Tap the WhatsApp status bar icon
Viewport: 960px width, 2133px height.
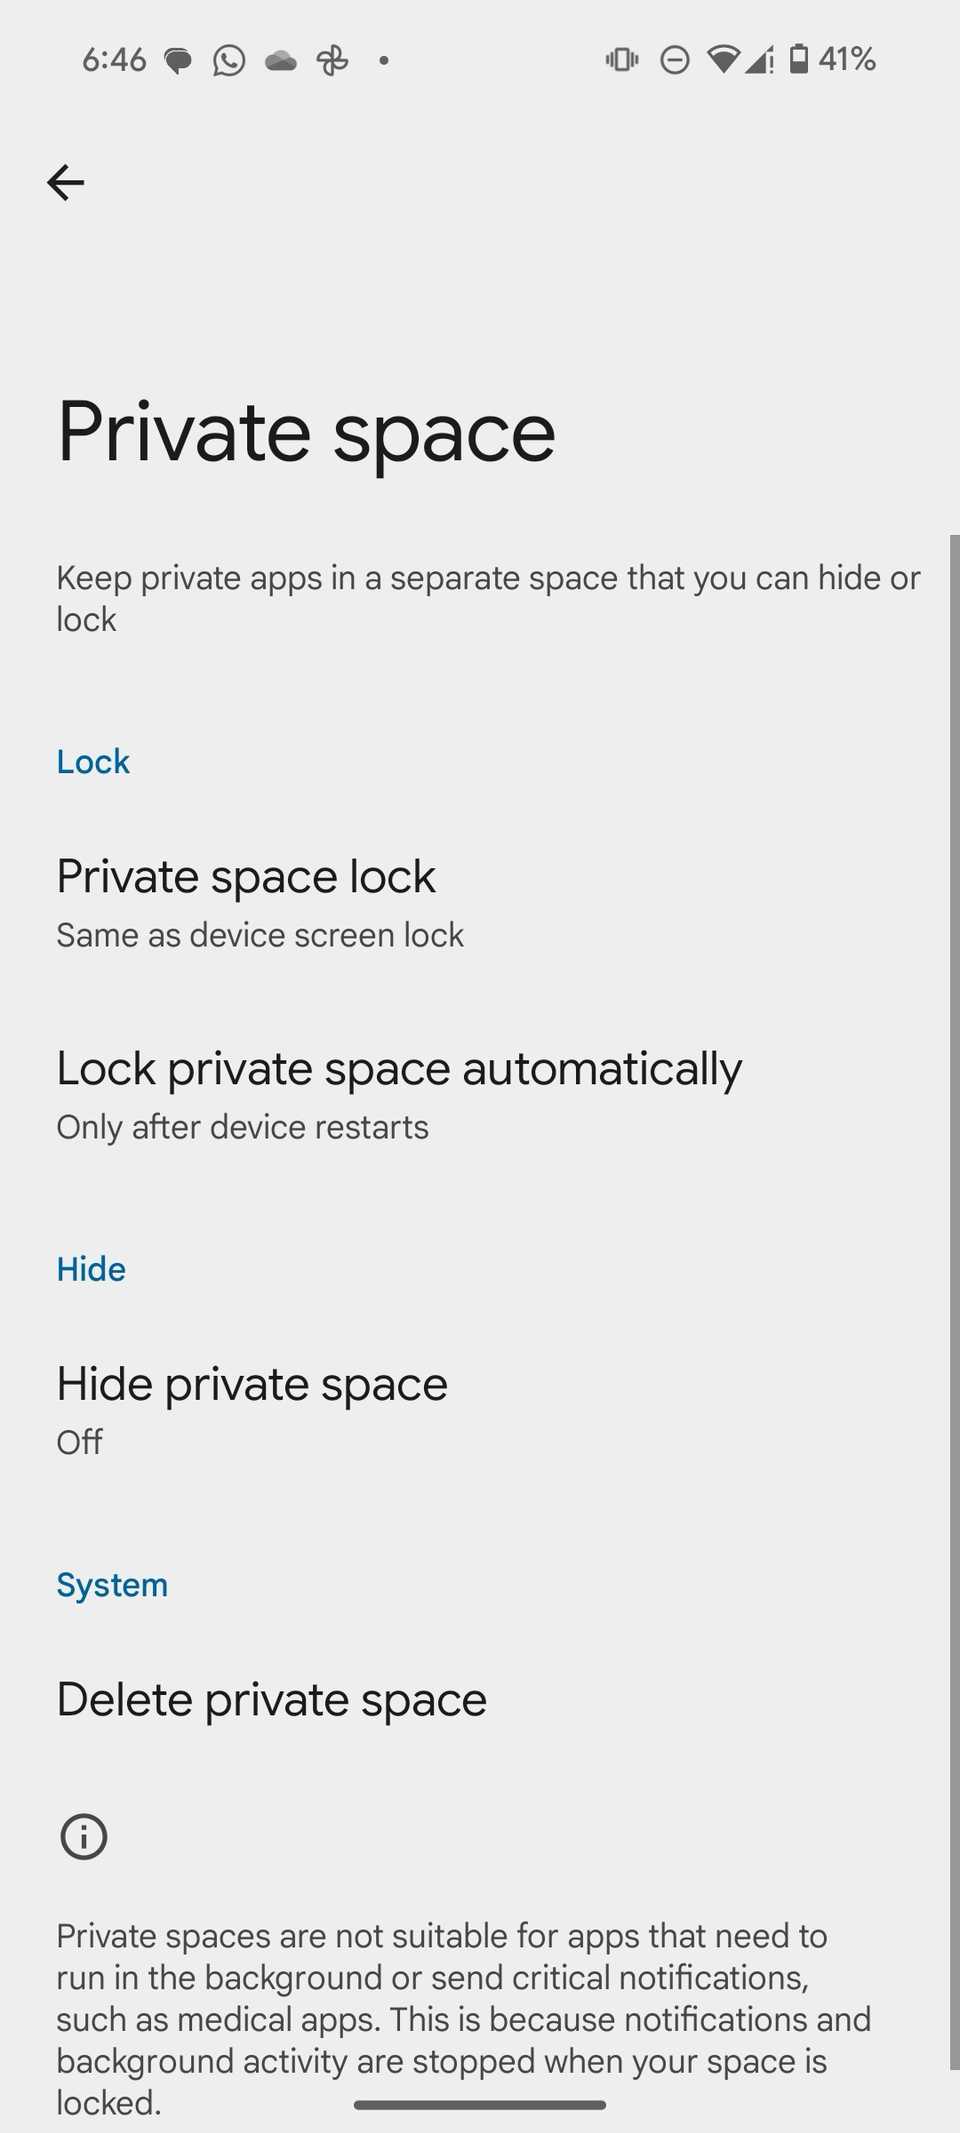pos(229,61)
